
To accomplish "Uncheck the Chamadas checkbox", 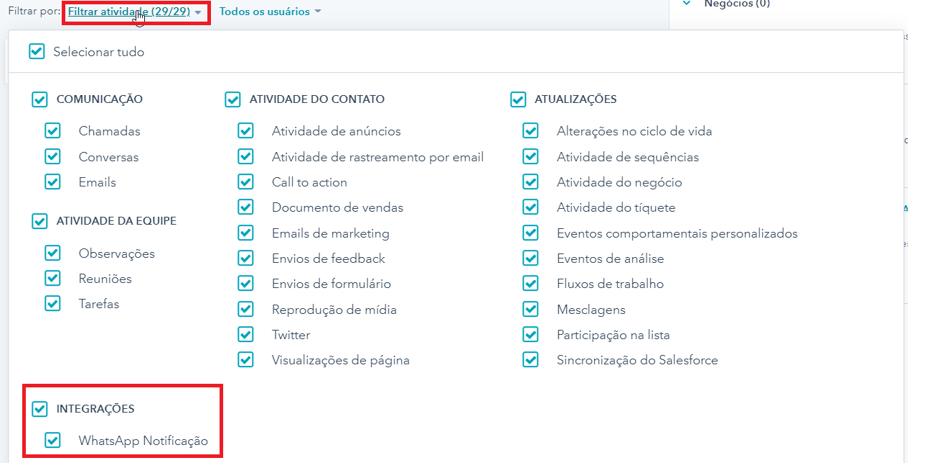I will [x=53, y=131].
